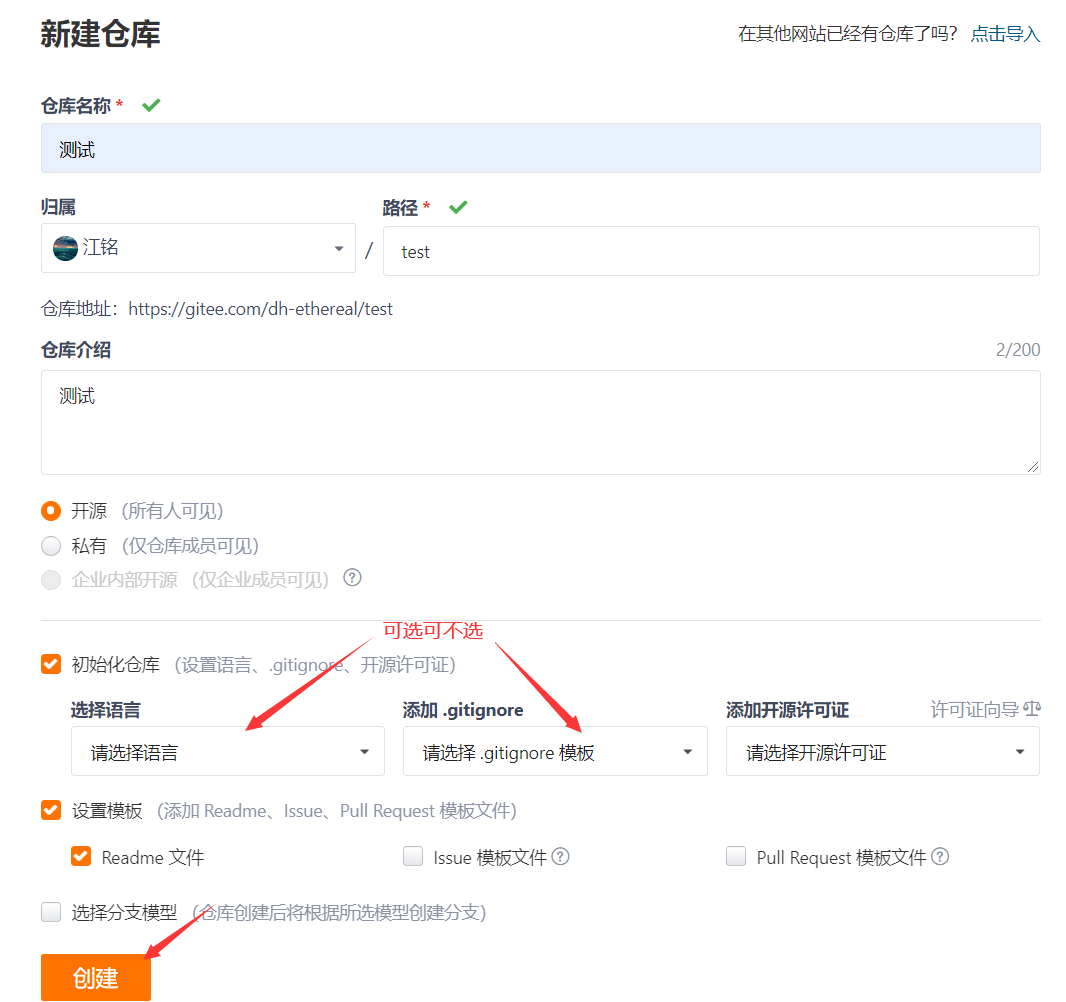1066x1002 pixels.
Task: Enable the Pull Request 模板文件 checkbox
Action: point(736,856)
